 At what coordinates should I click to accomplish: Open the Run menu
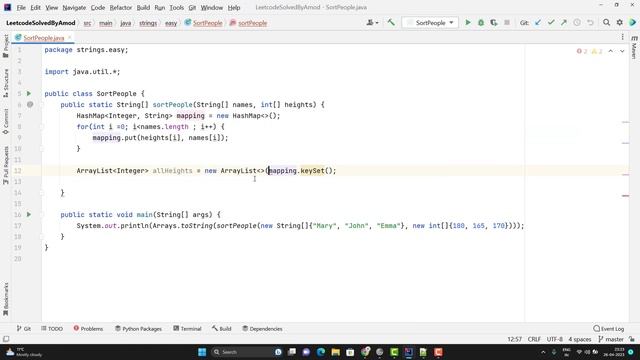coord(160,7)
